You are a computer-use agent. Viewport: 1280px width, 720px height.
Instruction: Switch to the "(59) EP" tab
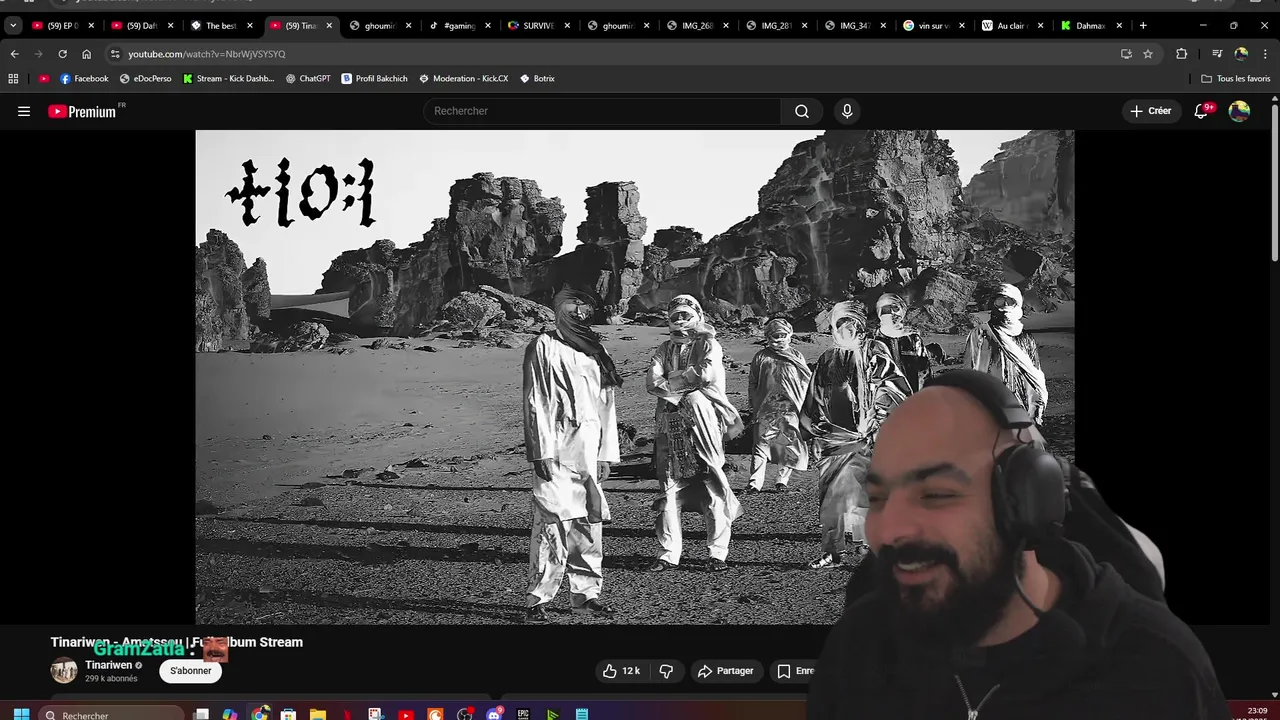[63, 26]
